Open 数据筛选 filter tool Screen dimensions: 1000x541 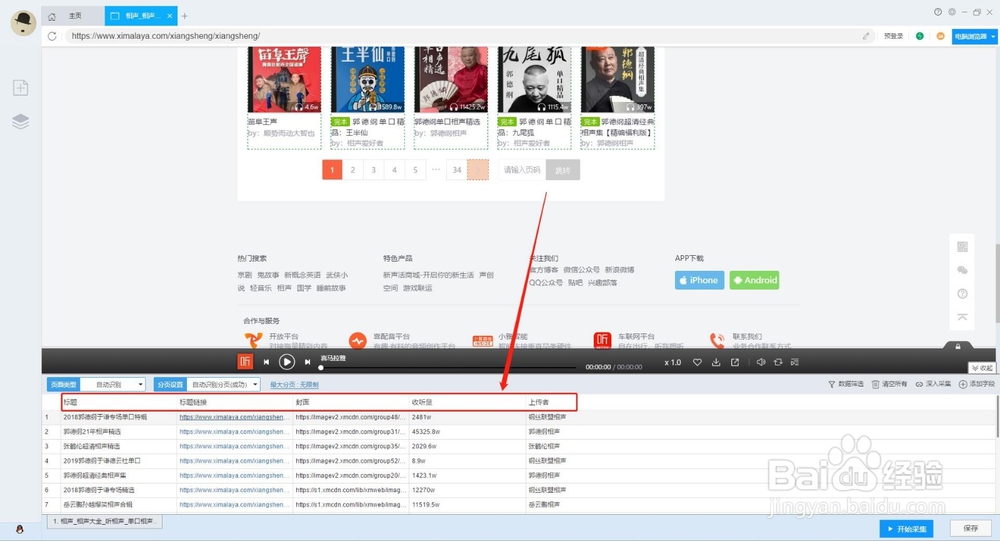click(x=846, y=384)
